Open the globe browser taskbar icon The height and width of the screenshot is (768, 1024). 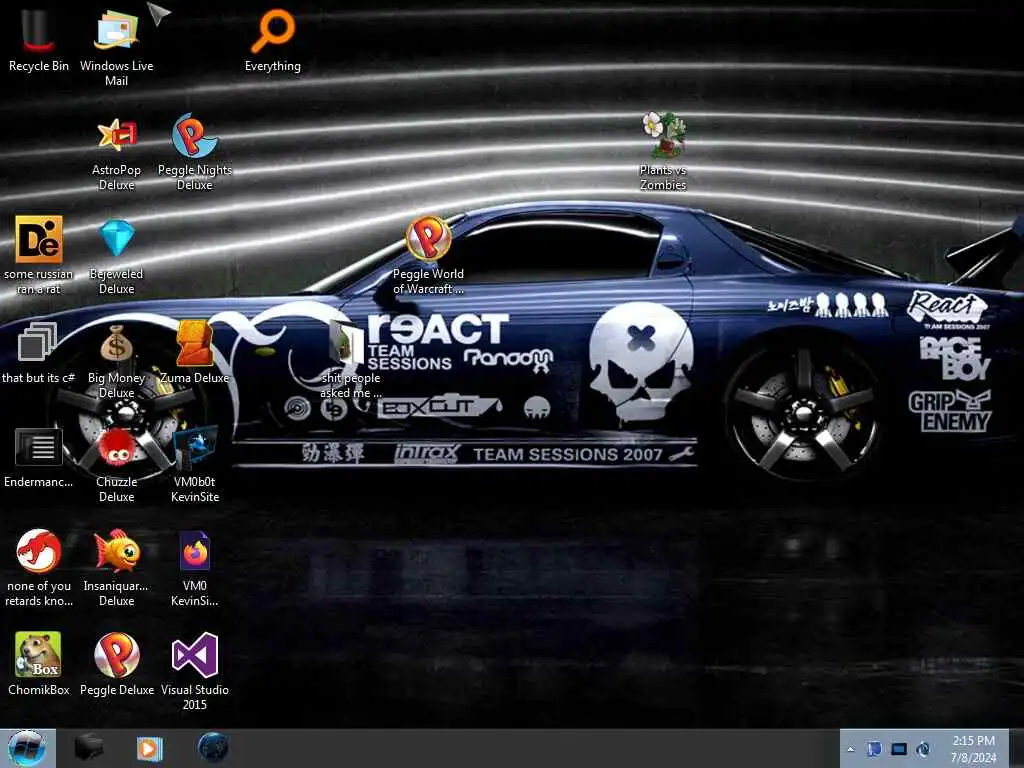pyautogui.click(x=212, y=748)
